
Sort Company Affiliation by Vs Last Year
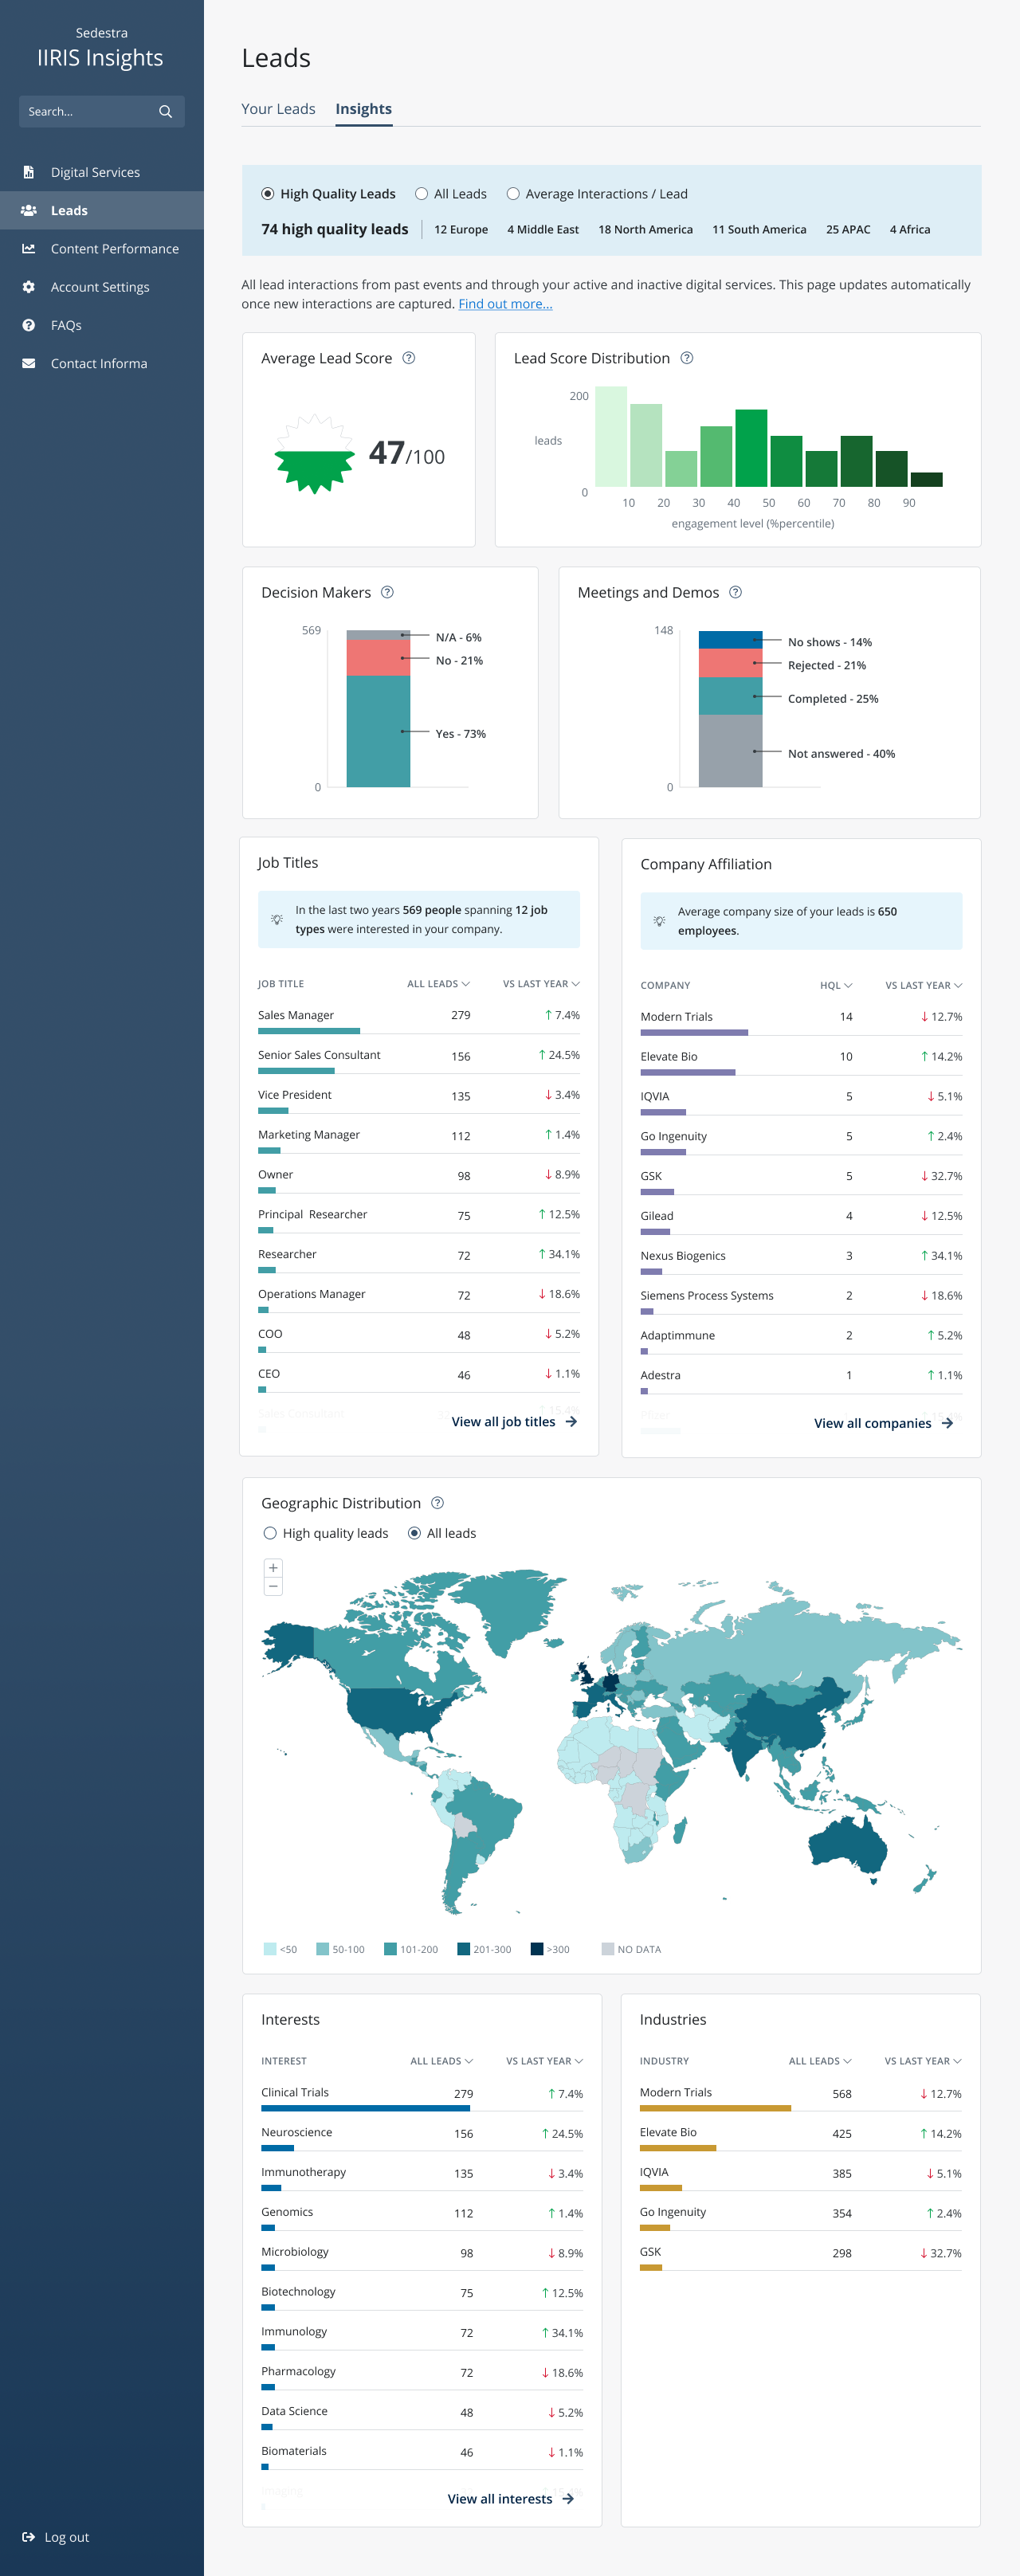[x=924, y=986]
